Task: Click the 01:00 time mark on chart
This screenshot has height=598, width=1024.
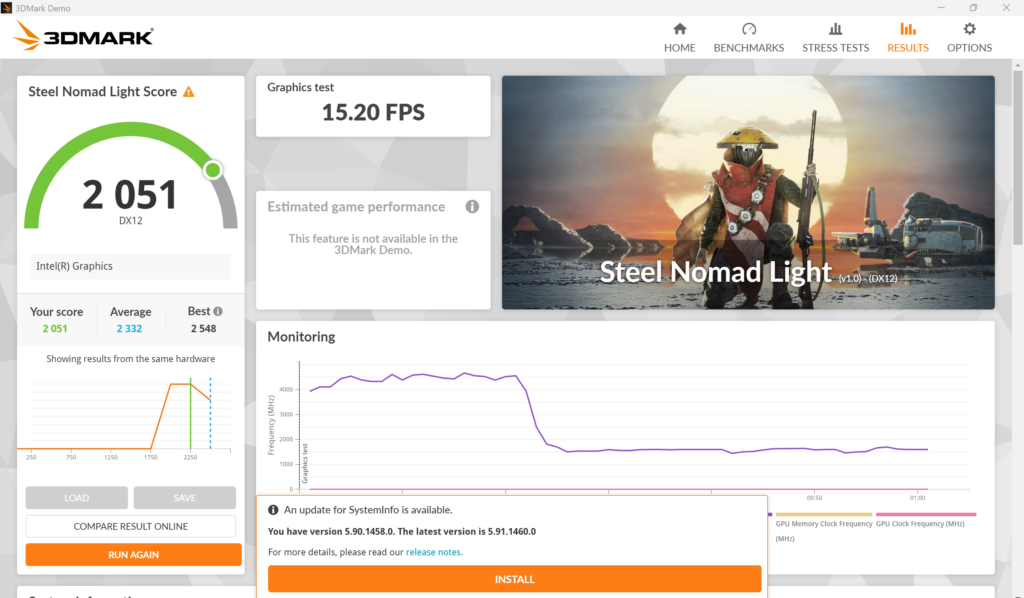Action: click(x=918, y=497)
